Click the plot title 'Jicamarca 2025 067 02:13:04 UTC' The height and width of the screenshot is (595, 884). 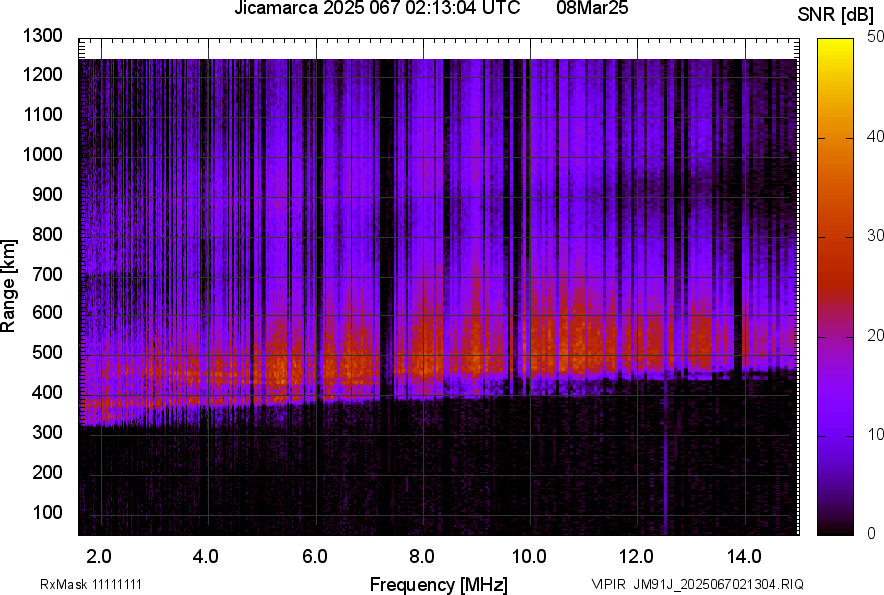(377, 8)
